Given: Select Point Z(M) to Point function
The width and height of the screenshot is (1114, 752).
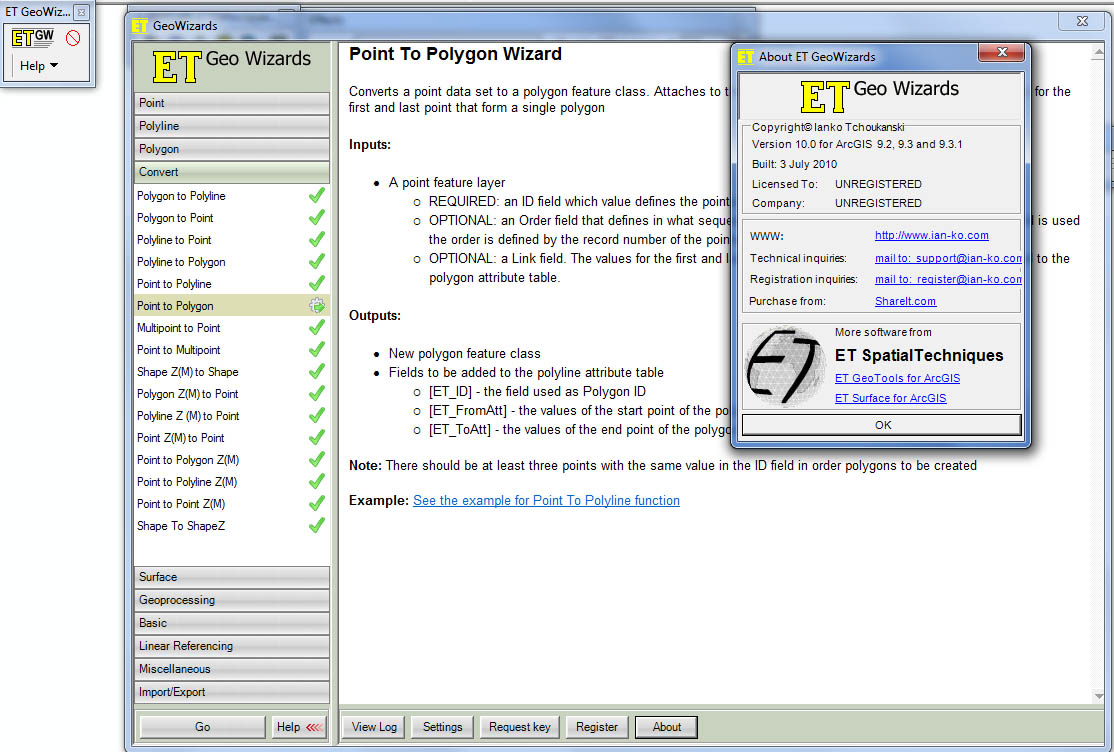Looking at the screenshot, I should pyautogui.click(x=180, y=439).
